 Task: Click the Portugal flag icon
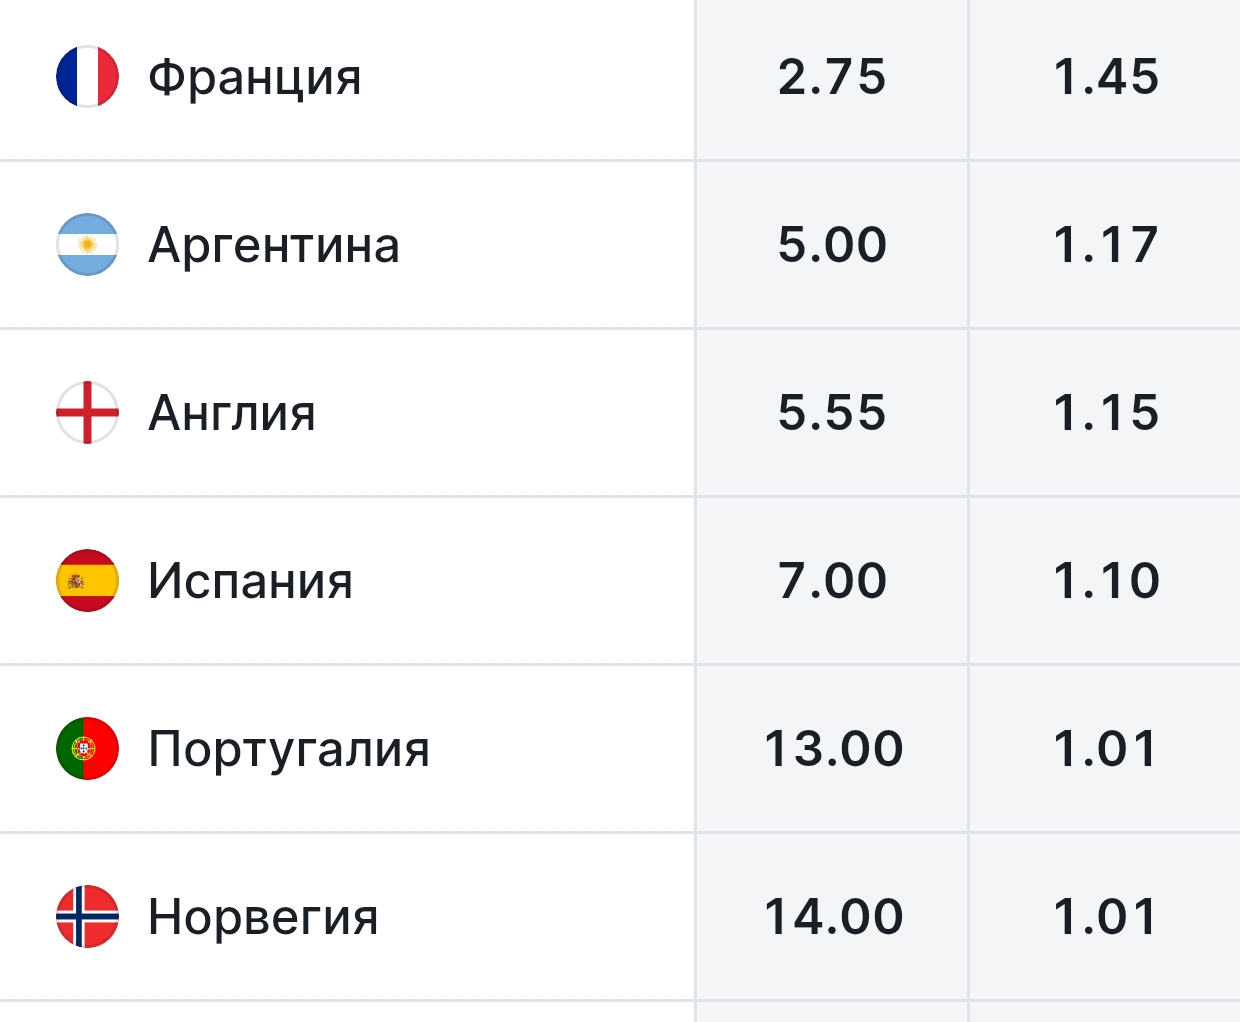point(87,748)
